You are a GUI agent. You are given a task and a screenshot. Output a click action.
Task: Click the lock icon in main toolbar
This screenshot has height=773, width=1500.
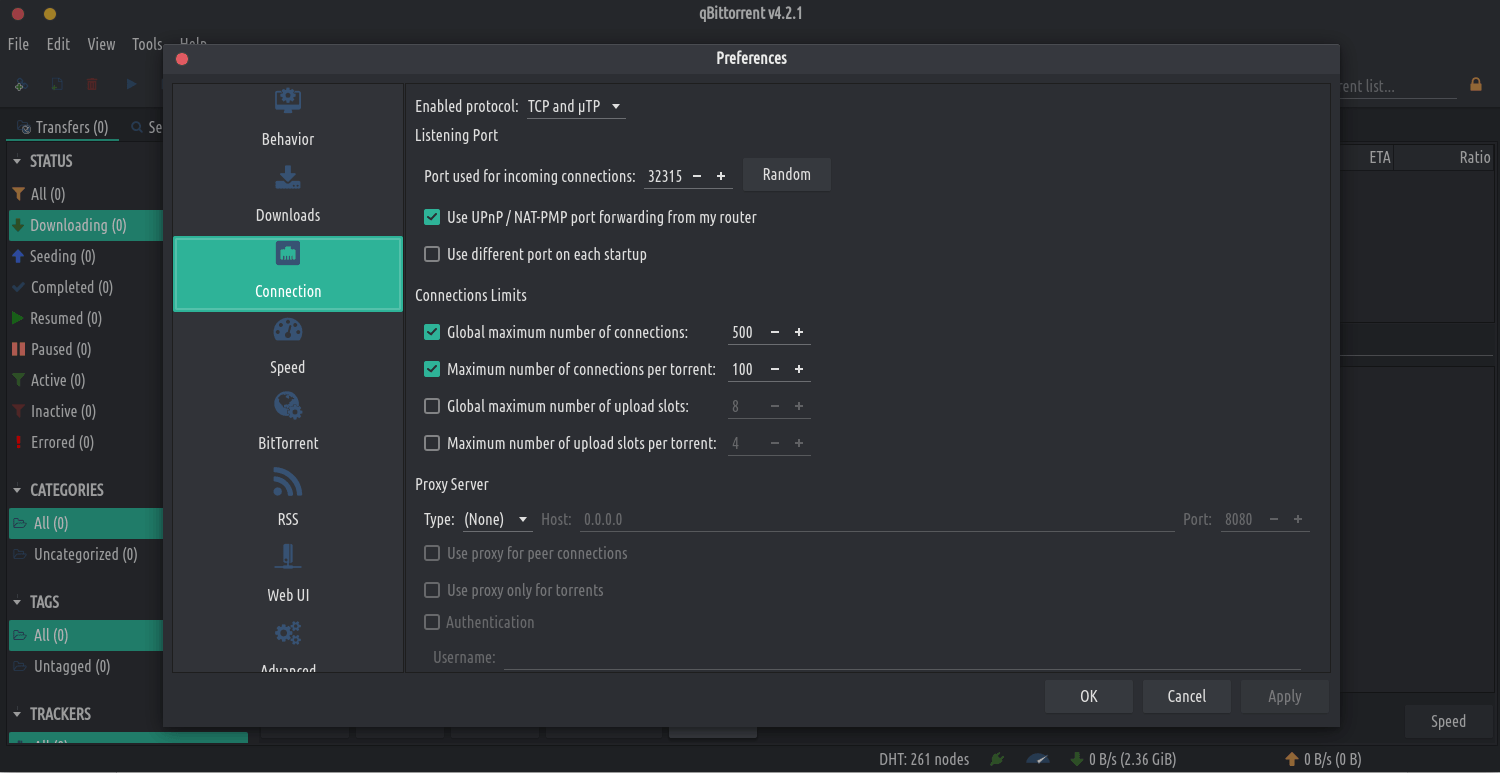click(x=1476, y=85)
